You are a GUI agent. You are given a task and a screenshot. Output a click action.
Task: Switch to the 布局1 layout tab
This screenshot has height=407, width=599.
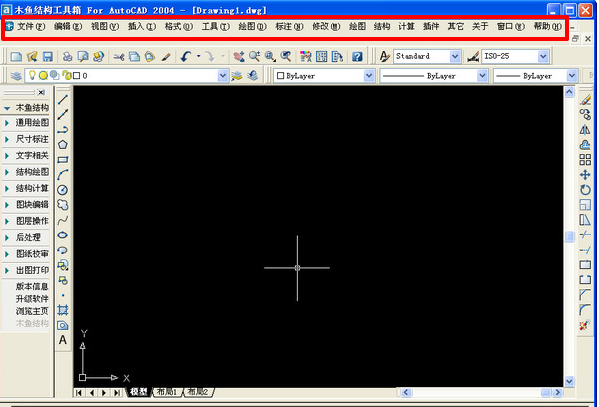point(167,392)
